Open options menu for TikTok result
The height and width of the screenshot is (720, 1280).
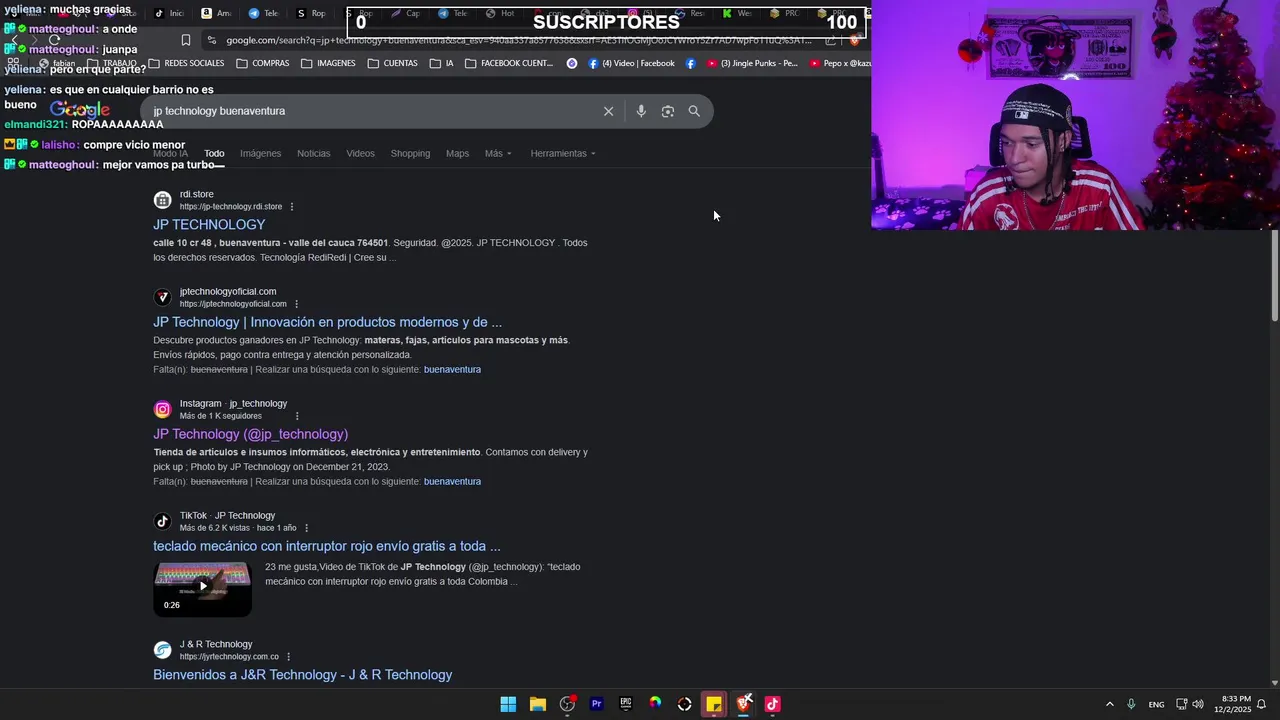point(306,528)
